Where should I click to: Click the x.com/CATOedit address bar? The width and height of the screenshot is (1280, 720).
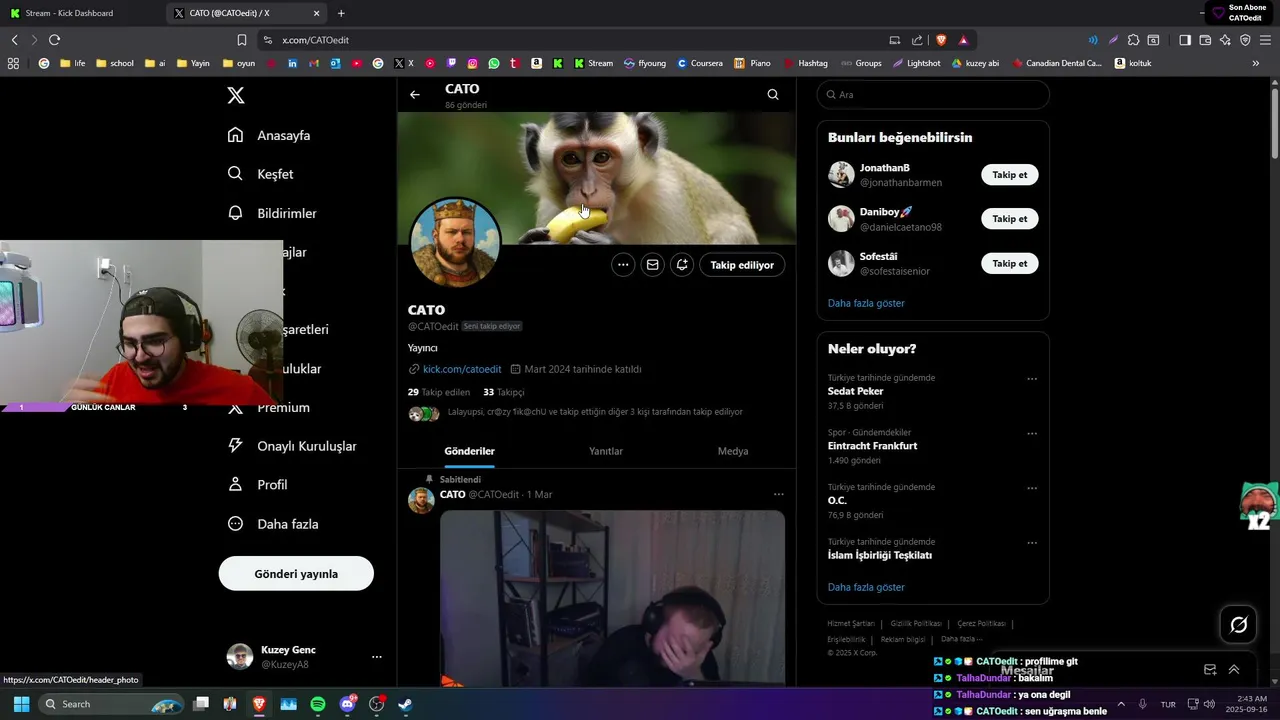point(570,40)
